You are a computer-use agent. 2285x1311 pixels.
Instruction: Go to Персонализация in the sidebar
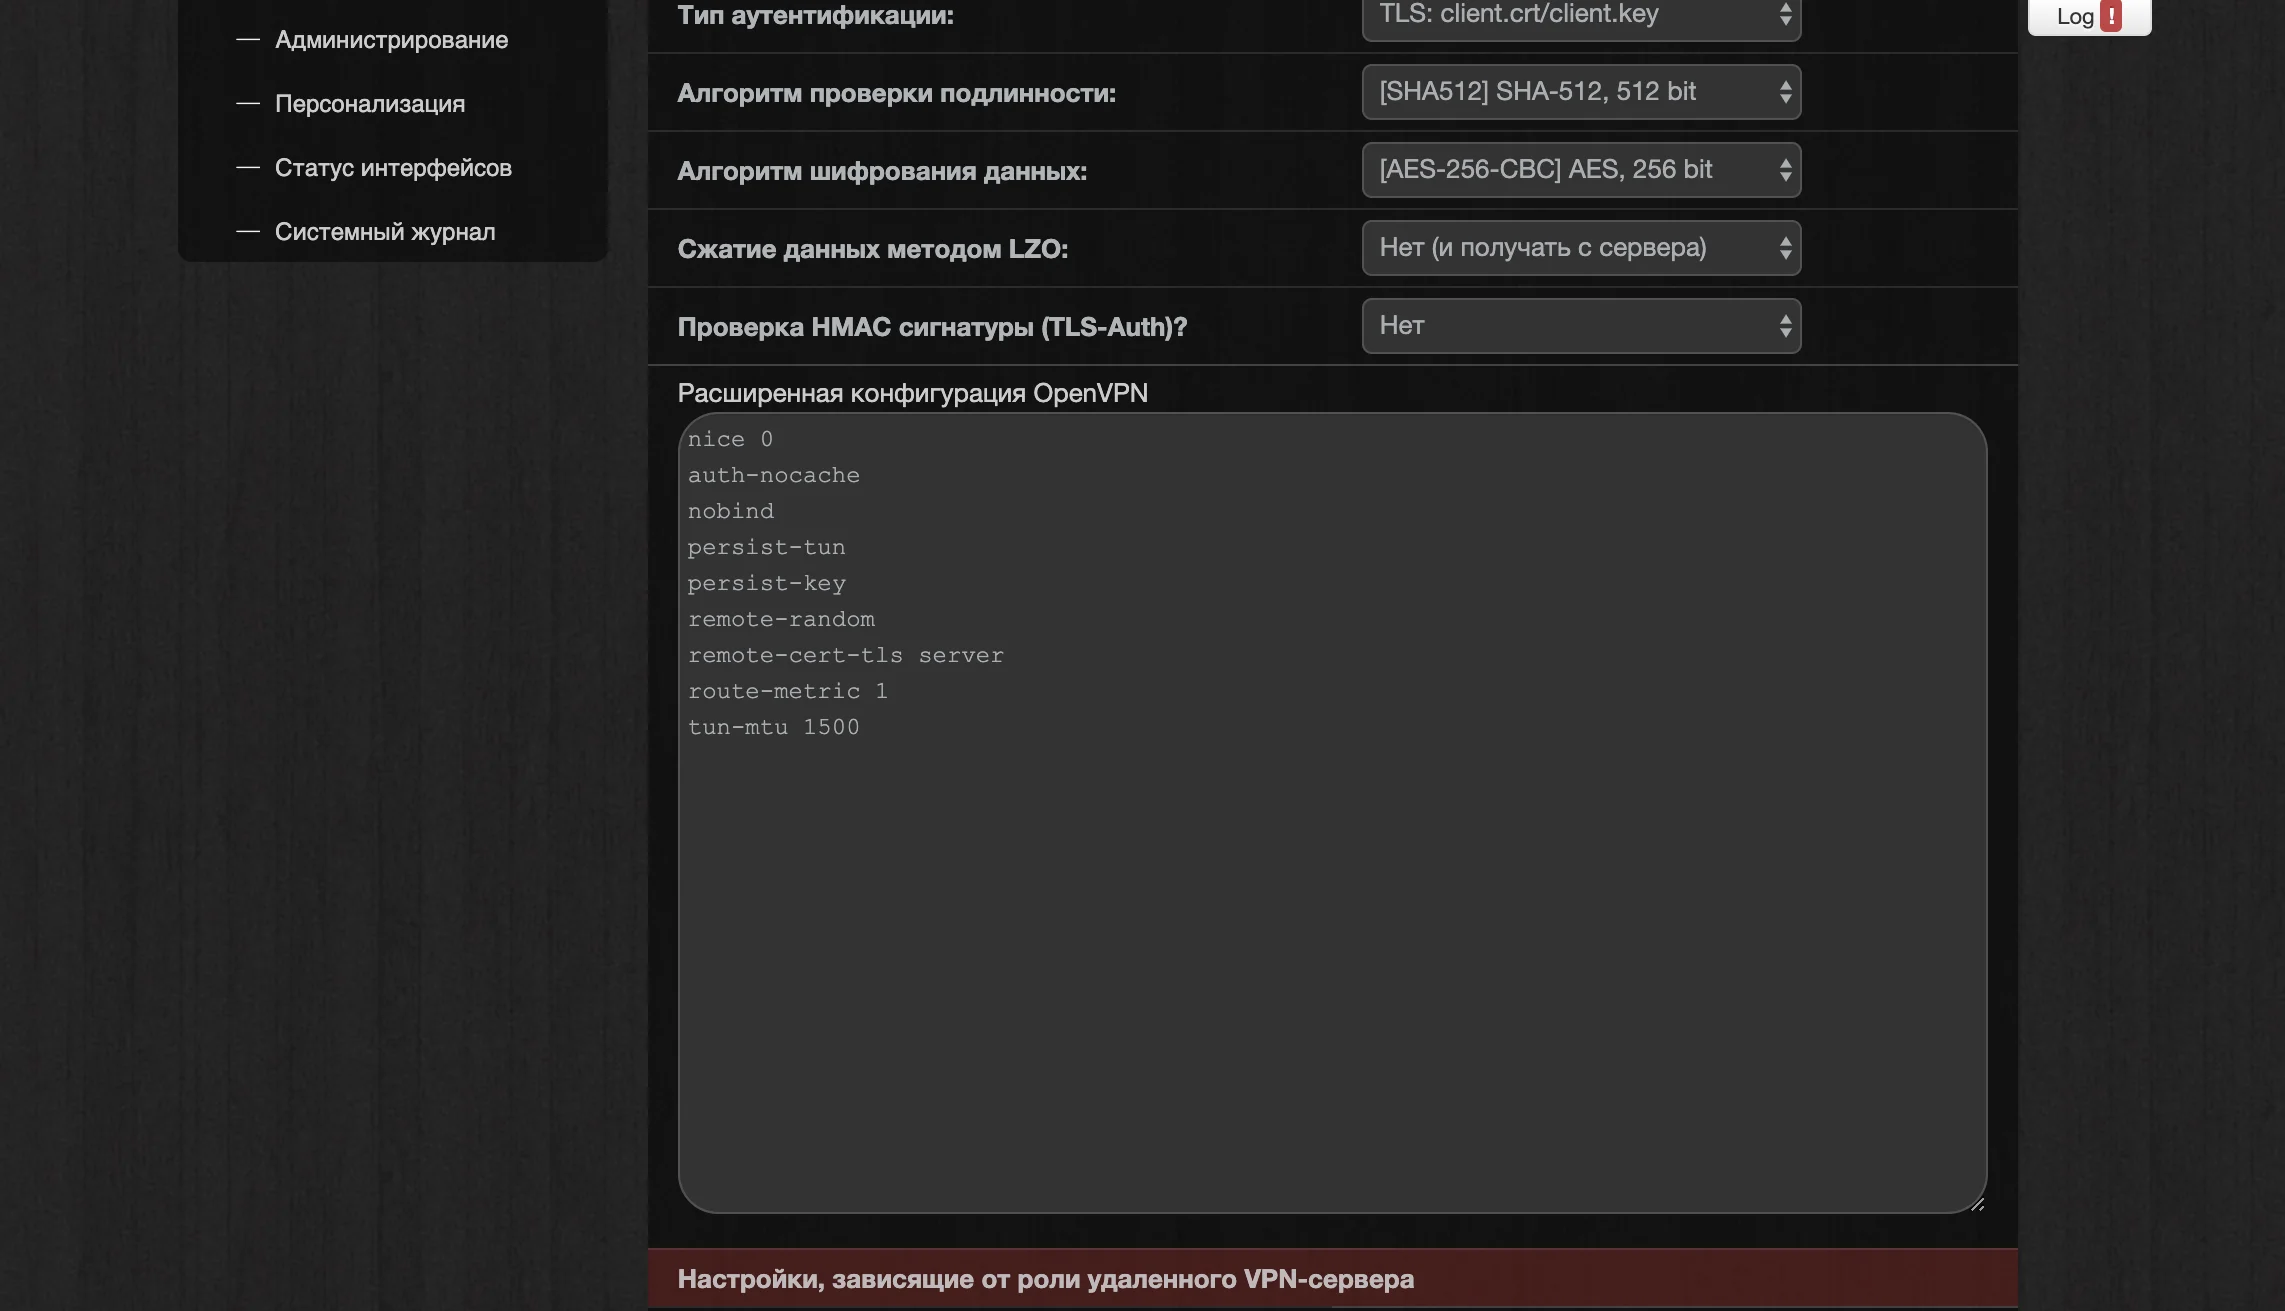369,104
